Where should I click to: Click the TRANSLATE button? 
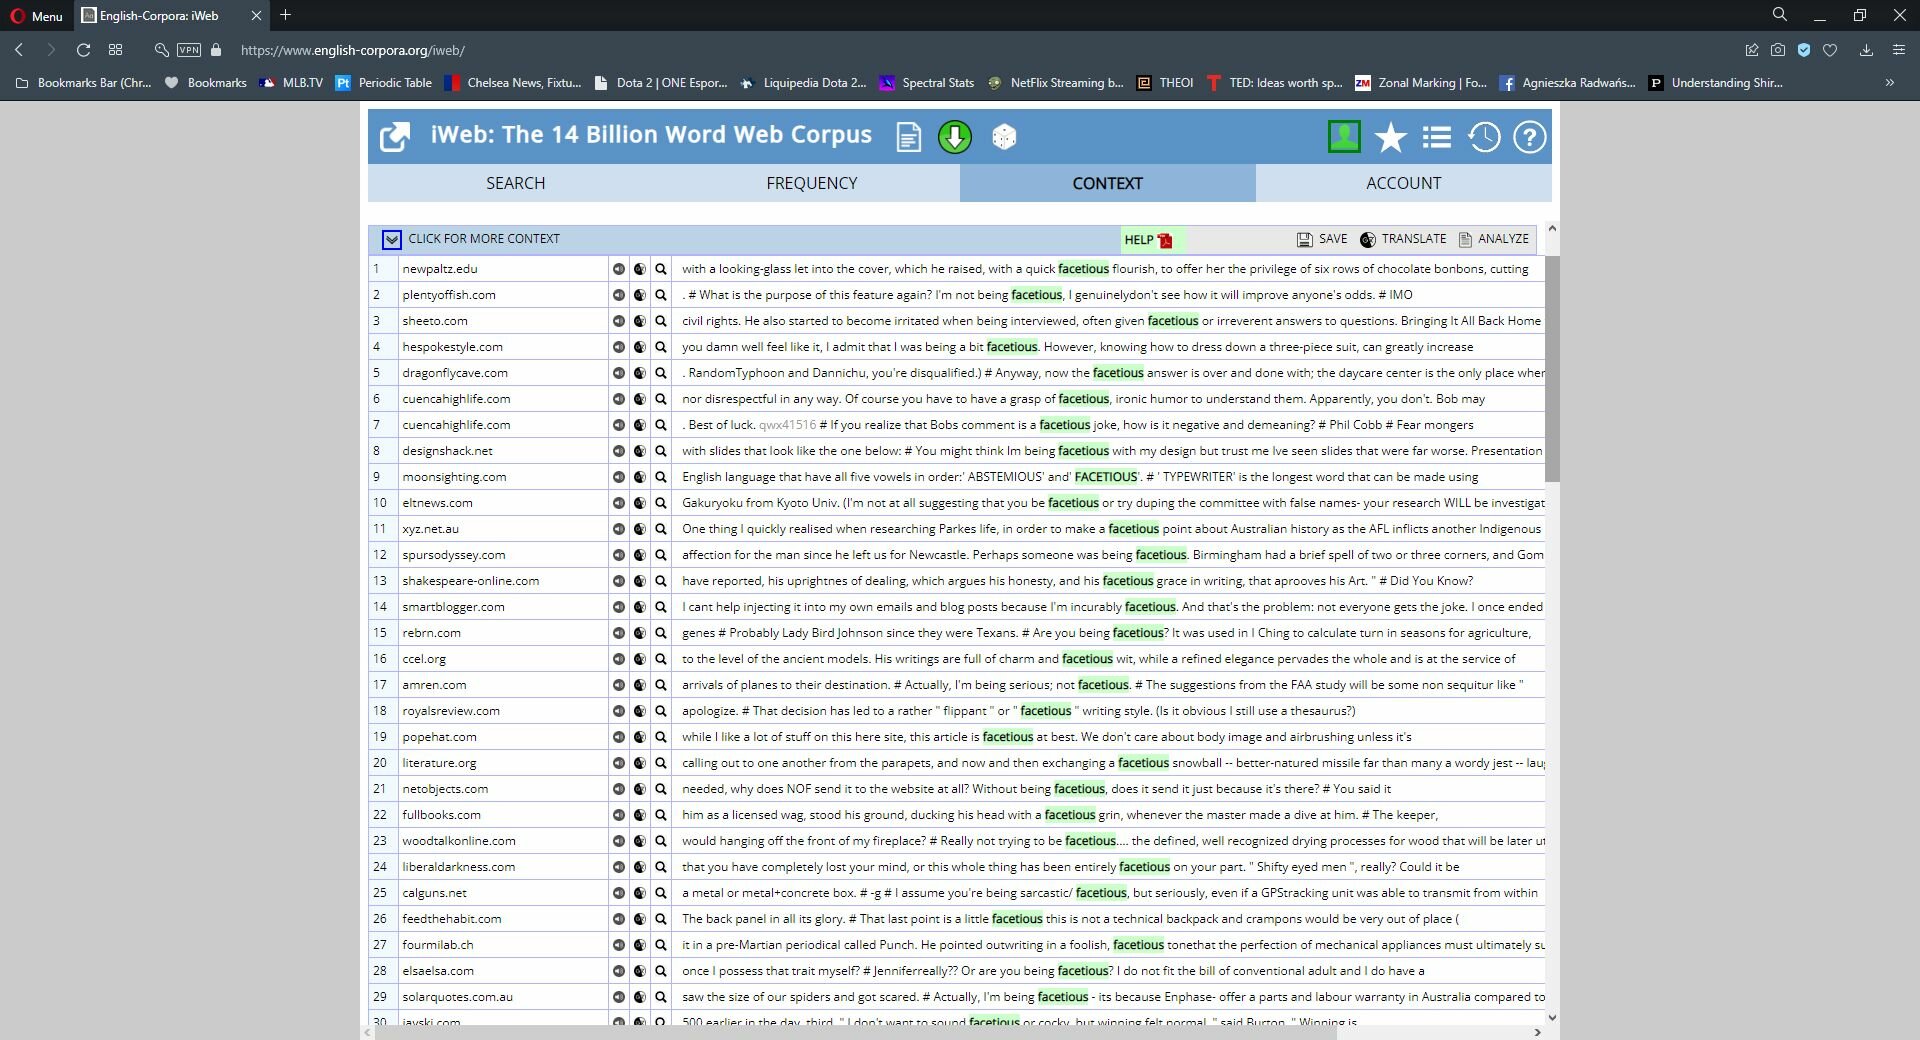coord(1403,239)
